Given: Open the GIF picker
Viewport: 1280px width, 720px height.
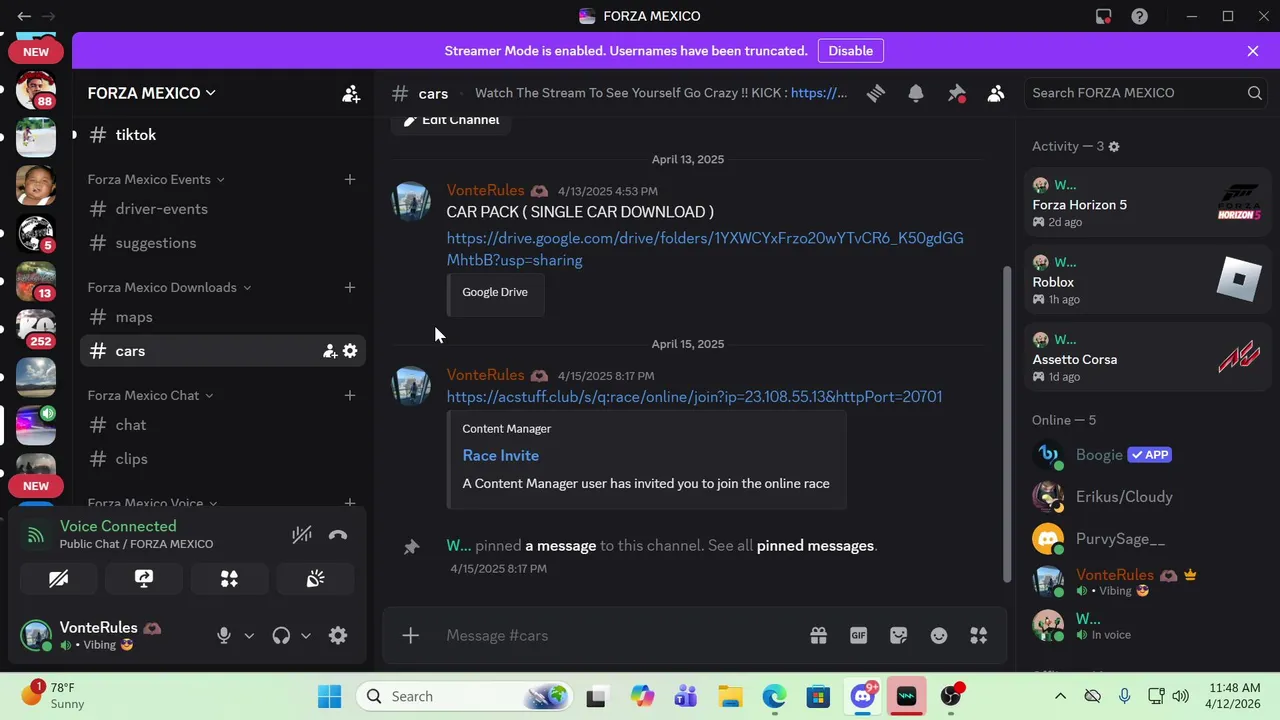Looking at the screenshot, I should (x=858, y=635).
